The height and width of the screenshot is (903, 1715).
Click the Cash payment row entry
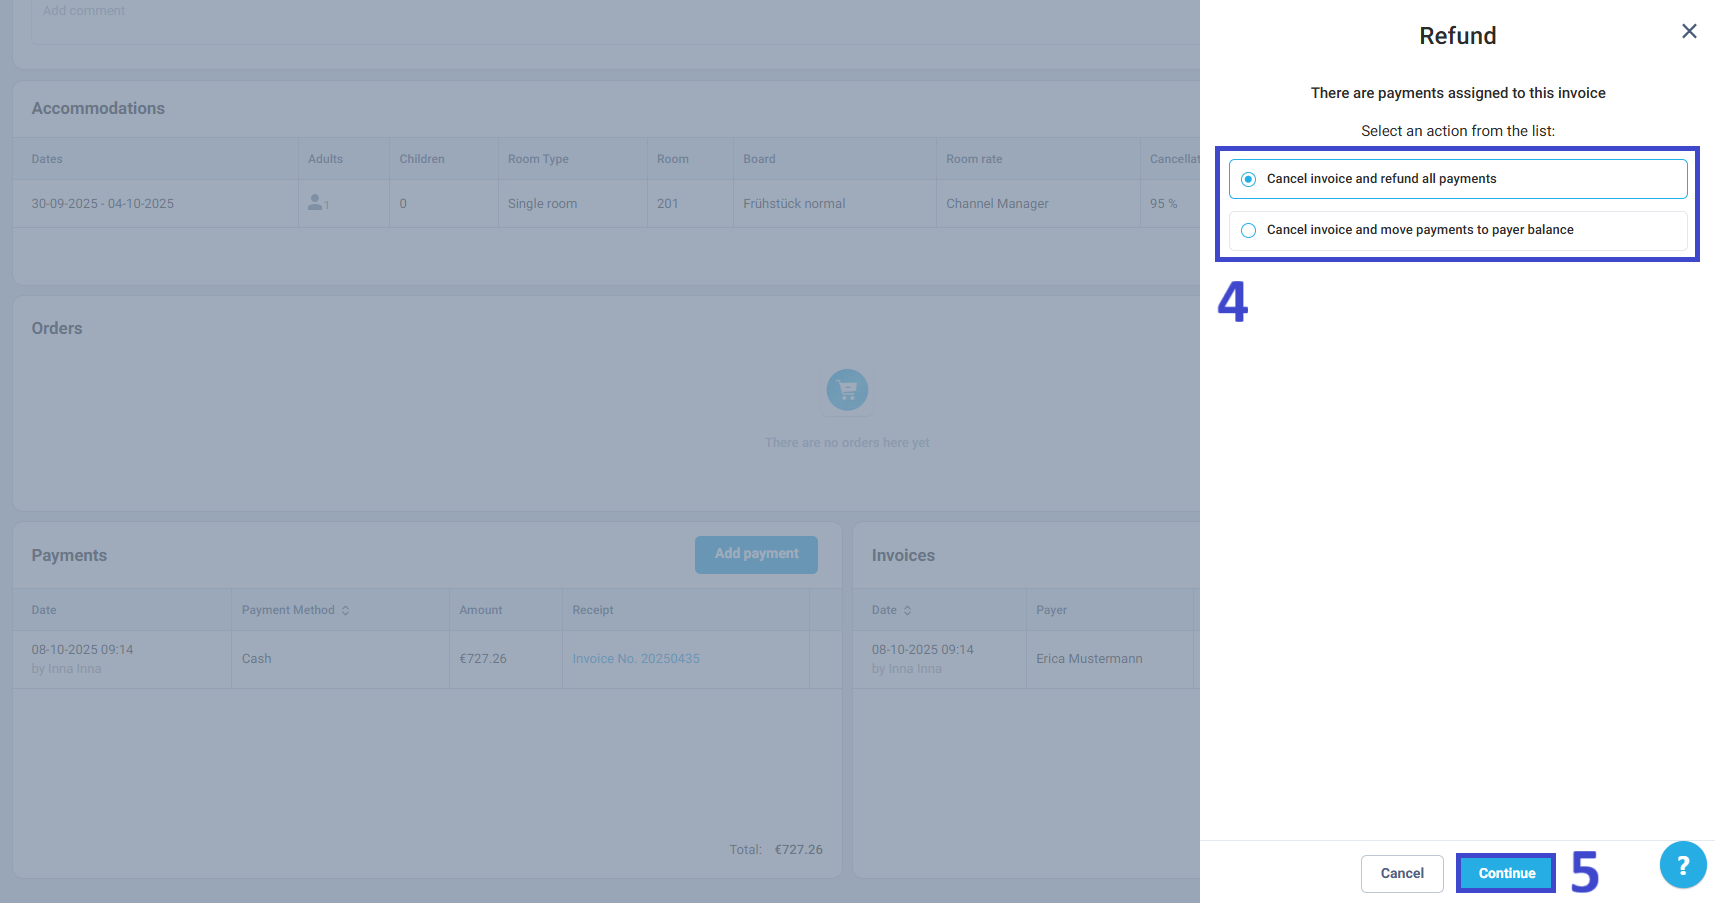tap(257, 659)
